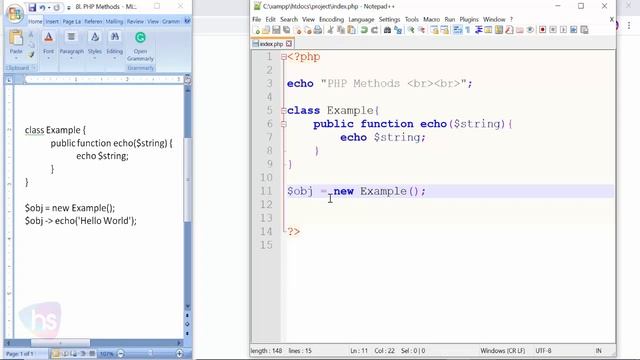Switch to the Insert tab in Word
The width and height of the screenshot is (640, 360).
coord(52,22)
